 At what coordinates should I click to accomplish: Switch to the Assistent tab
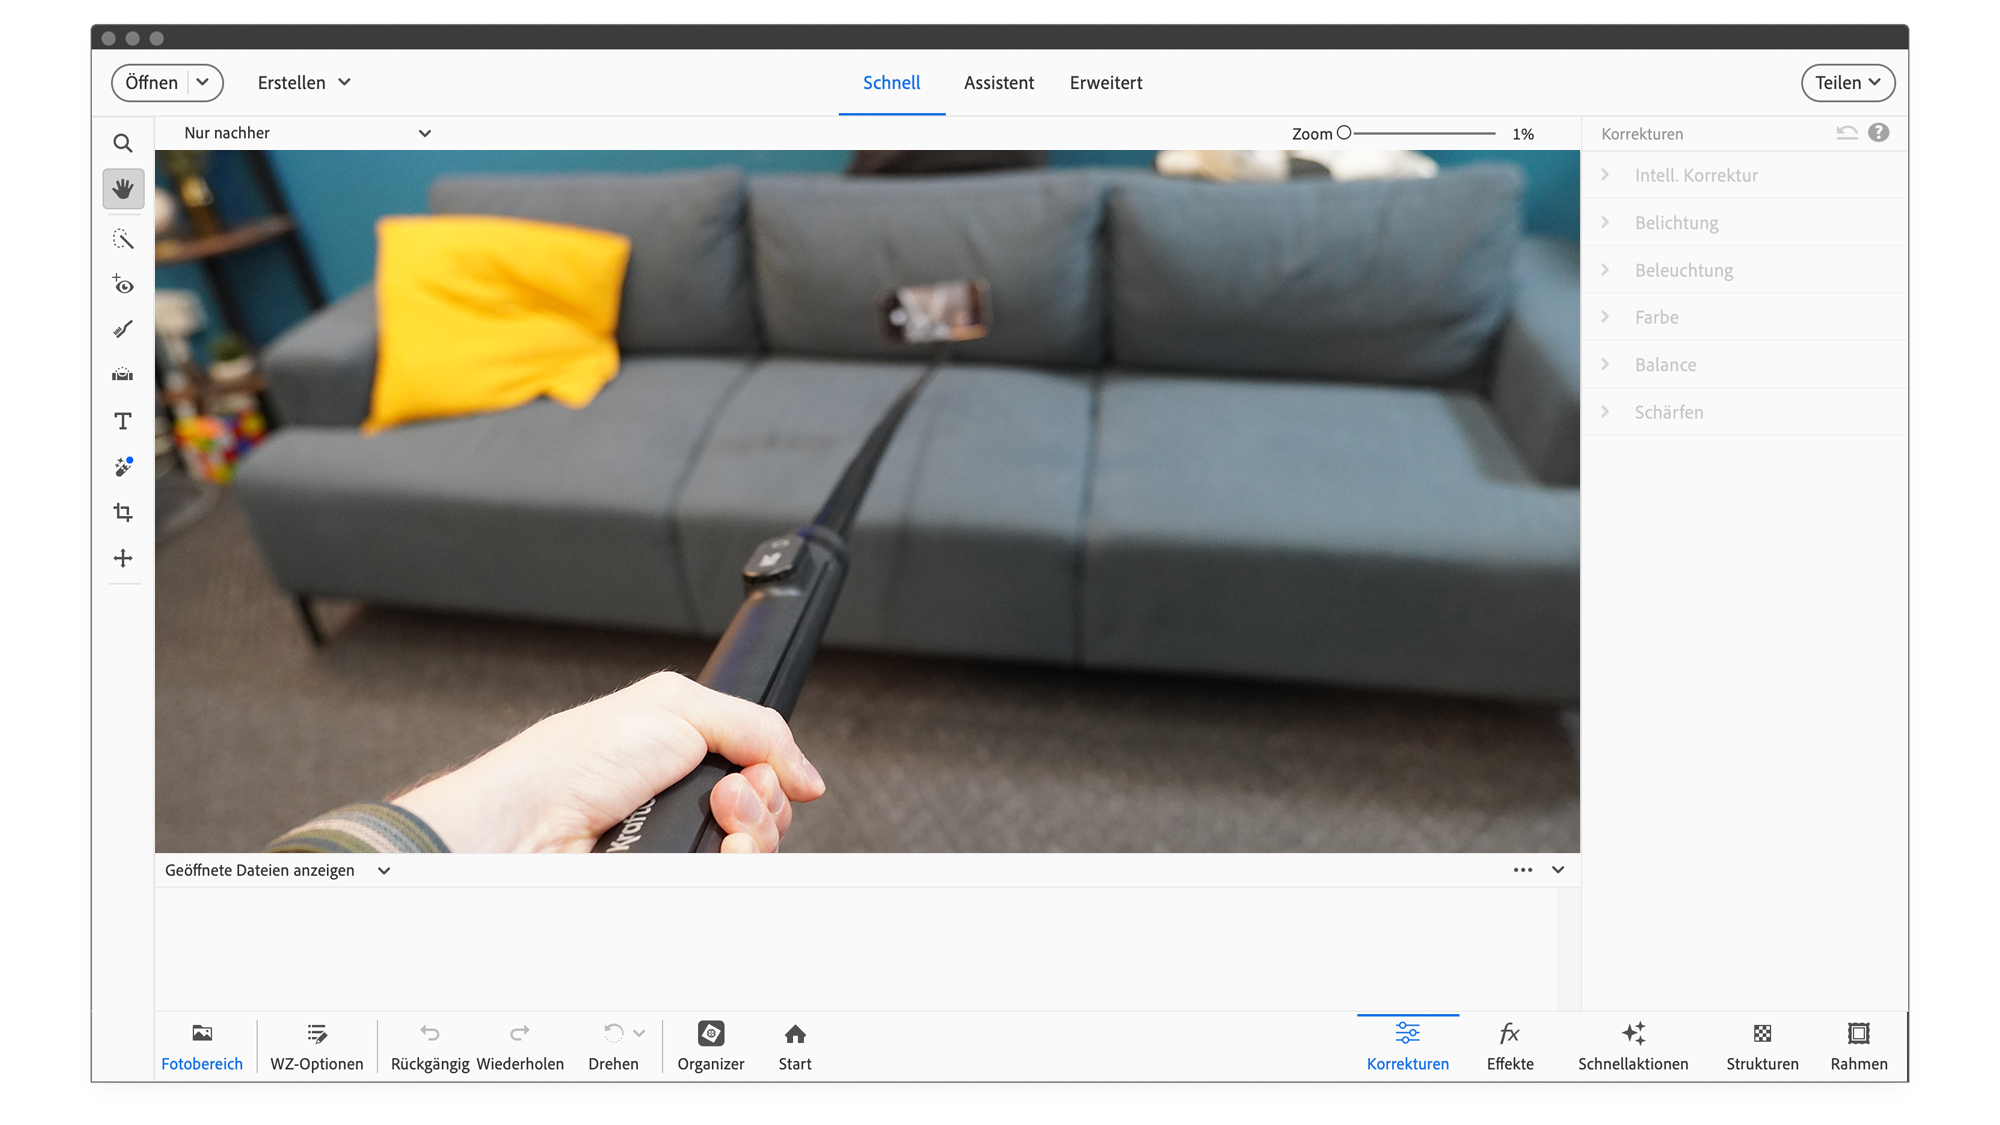pyautogui.click(x=999, y=82)
